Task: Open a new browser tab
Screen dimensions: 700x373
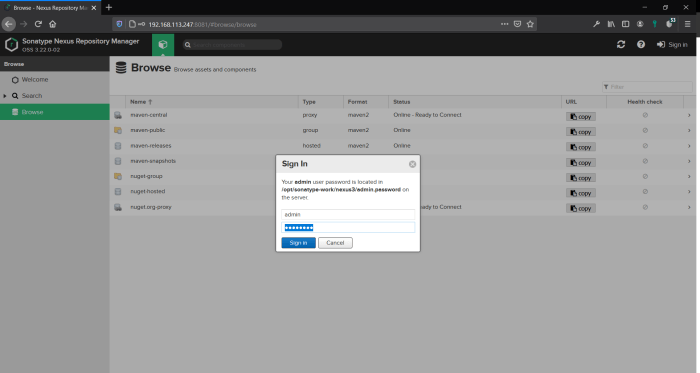Action: tap(109, 7)
